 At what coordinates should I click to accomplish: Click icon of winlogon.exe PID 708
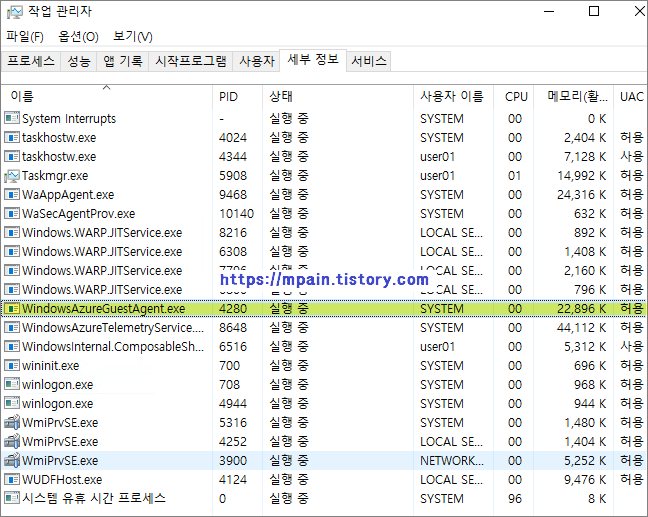tap(12, 384)
